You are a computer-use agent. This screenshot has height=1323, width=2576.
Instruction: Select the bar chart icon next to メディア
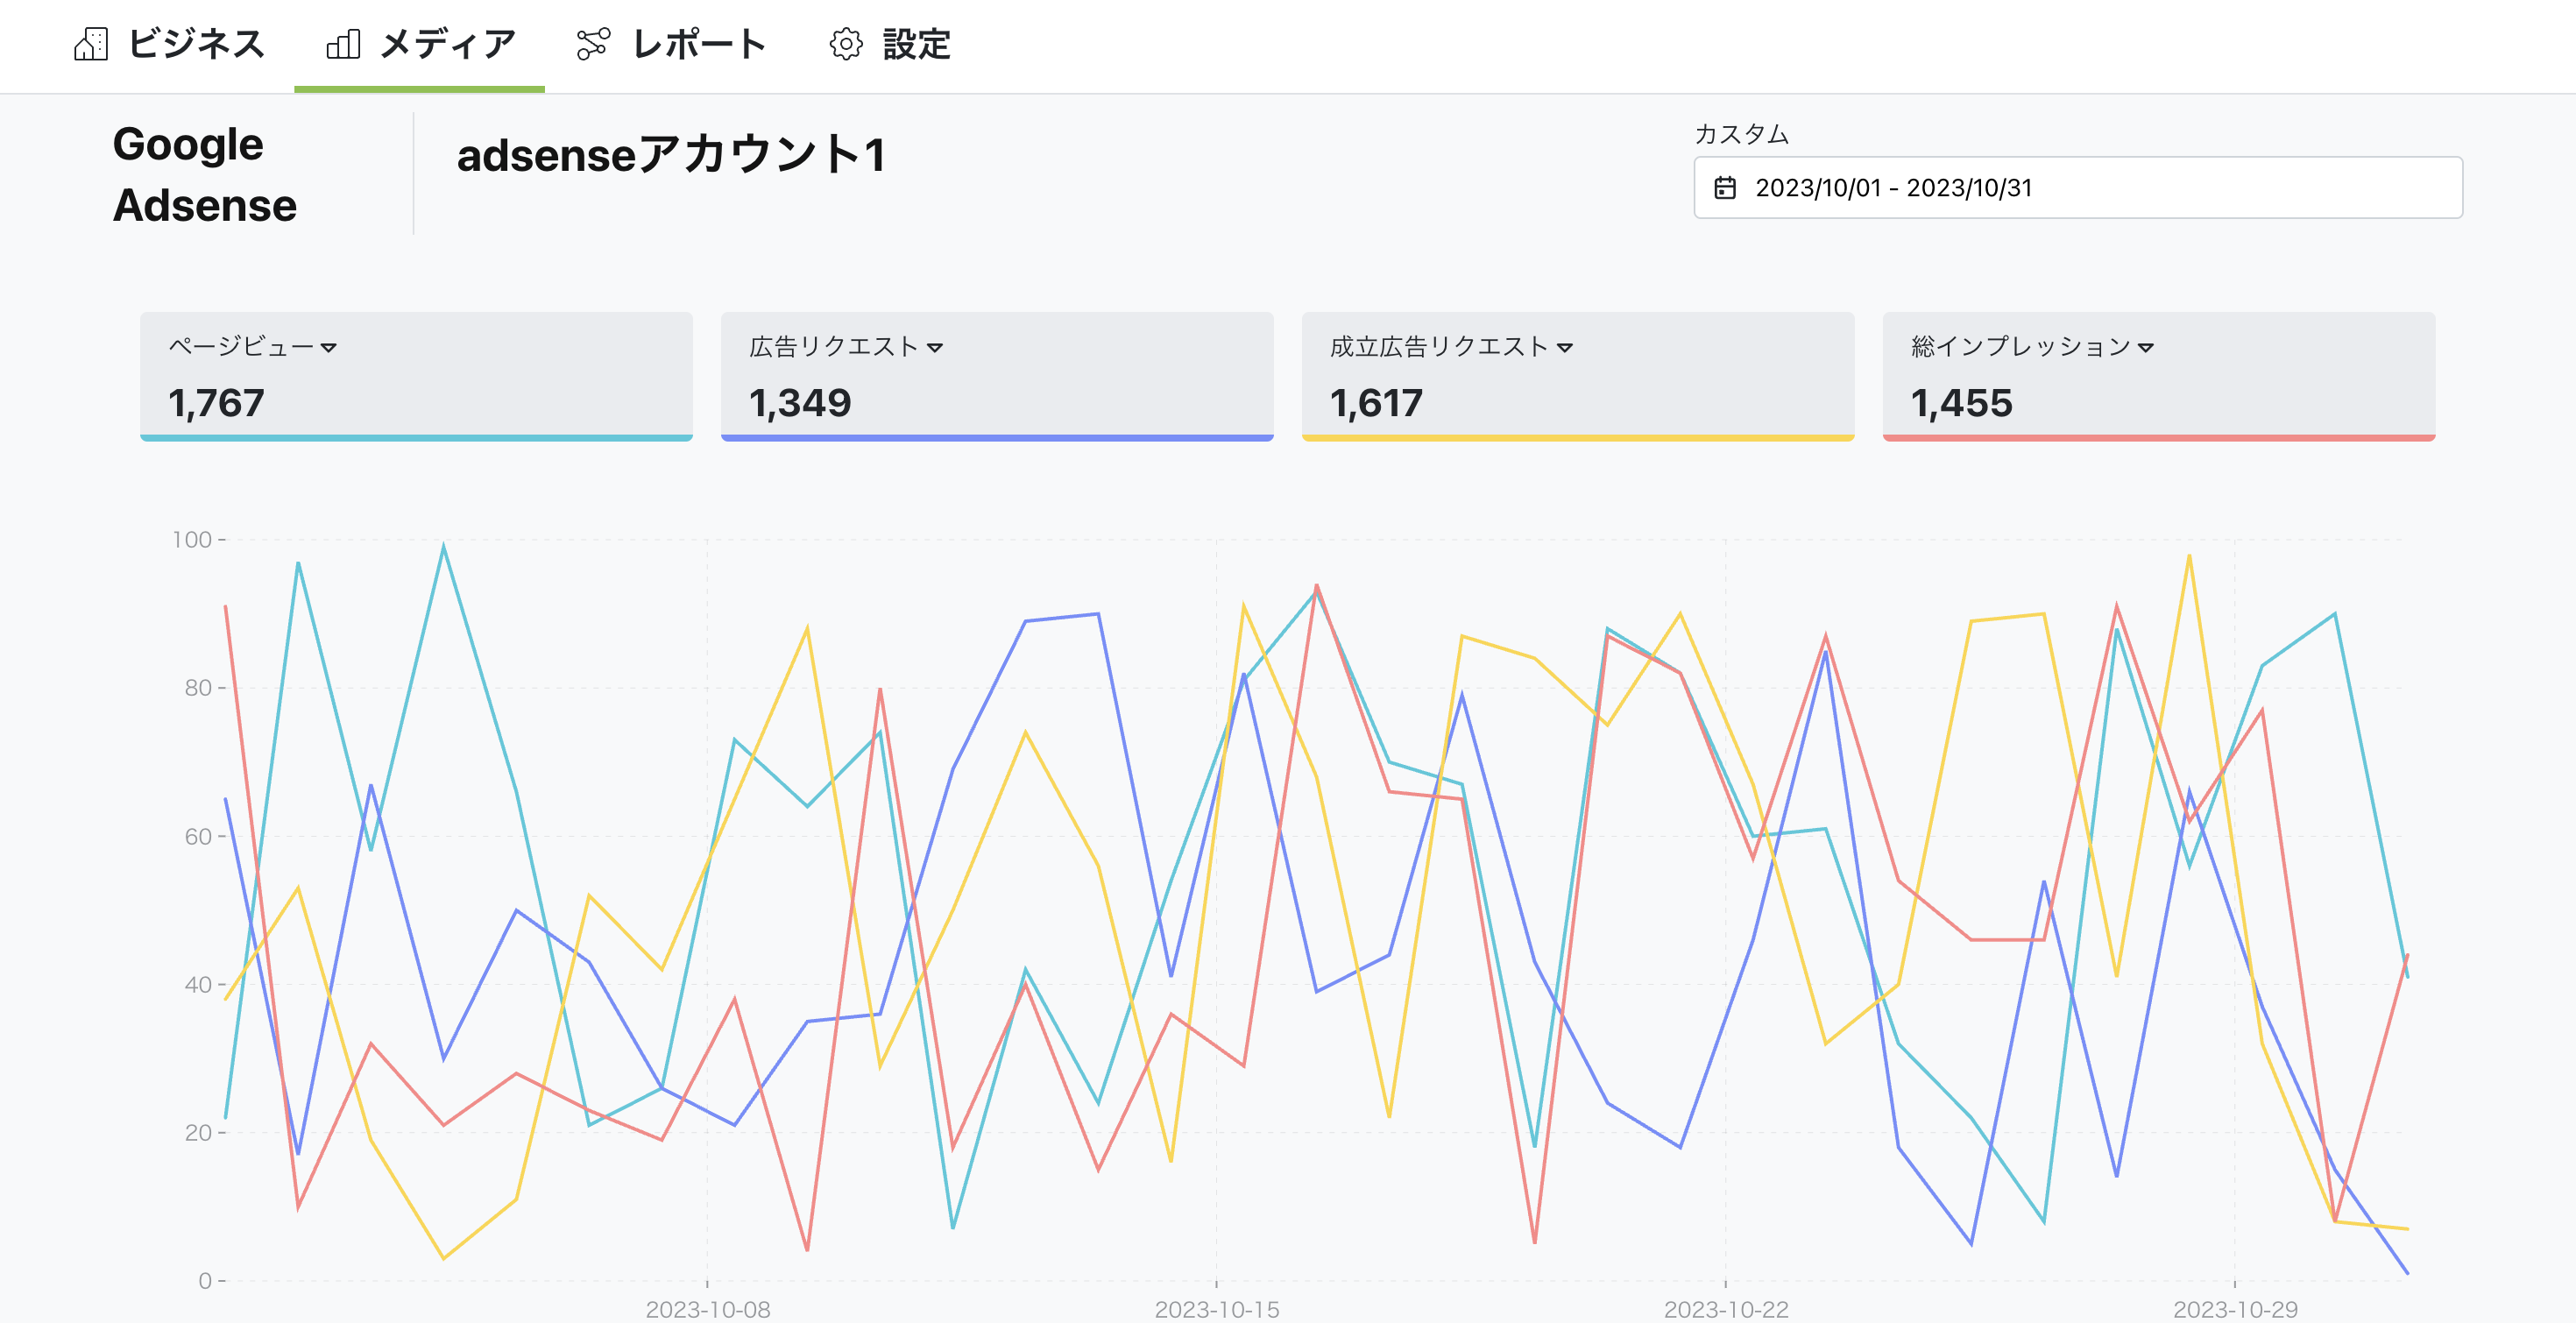[x=344, y=44]
